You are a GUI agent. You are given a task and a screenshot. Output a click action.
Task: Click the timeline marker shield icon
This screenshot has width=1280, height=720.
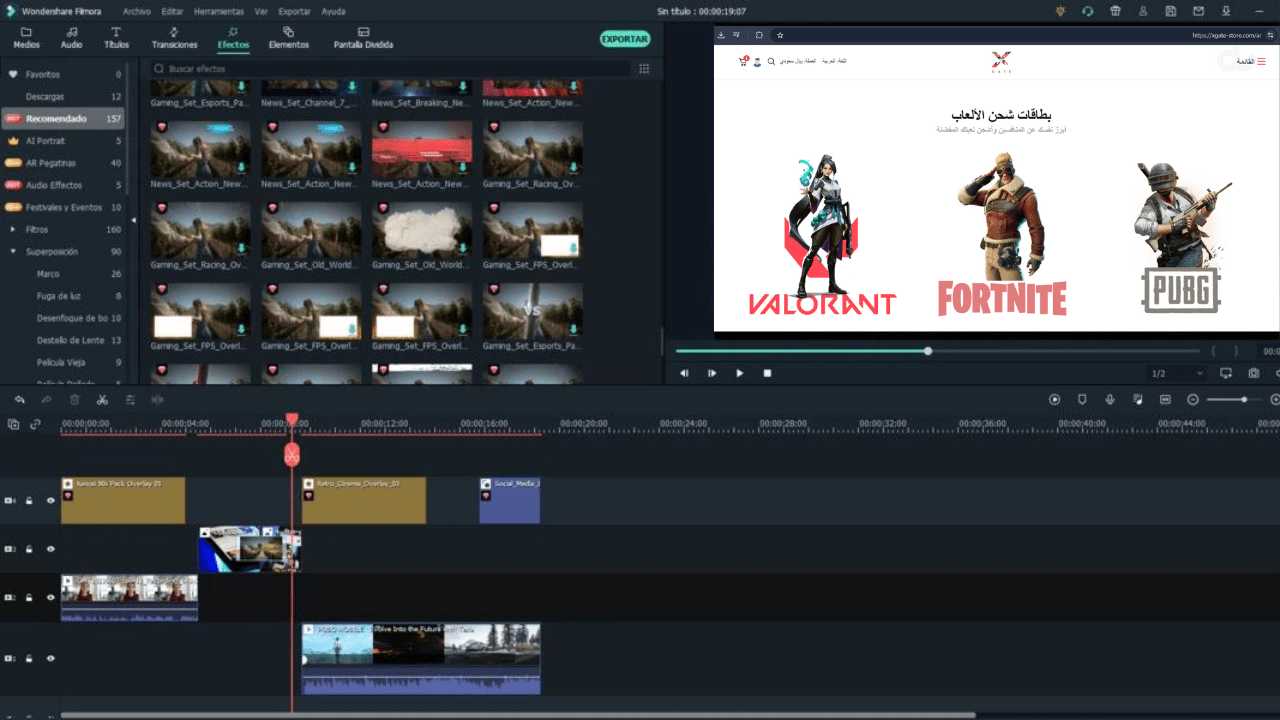[x=1081, y=400]
